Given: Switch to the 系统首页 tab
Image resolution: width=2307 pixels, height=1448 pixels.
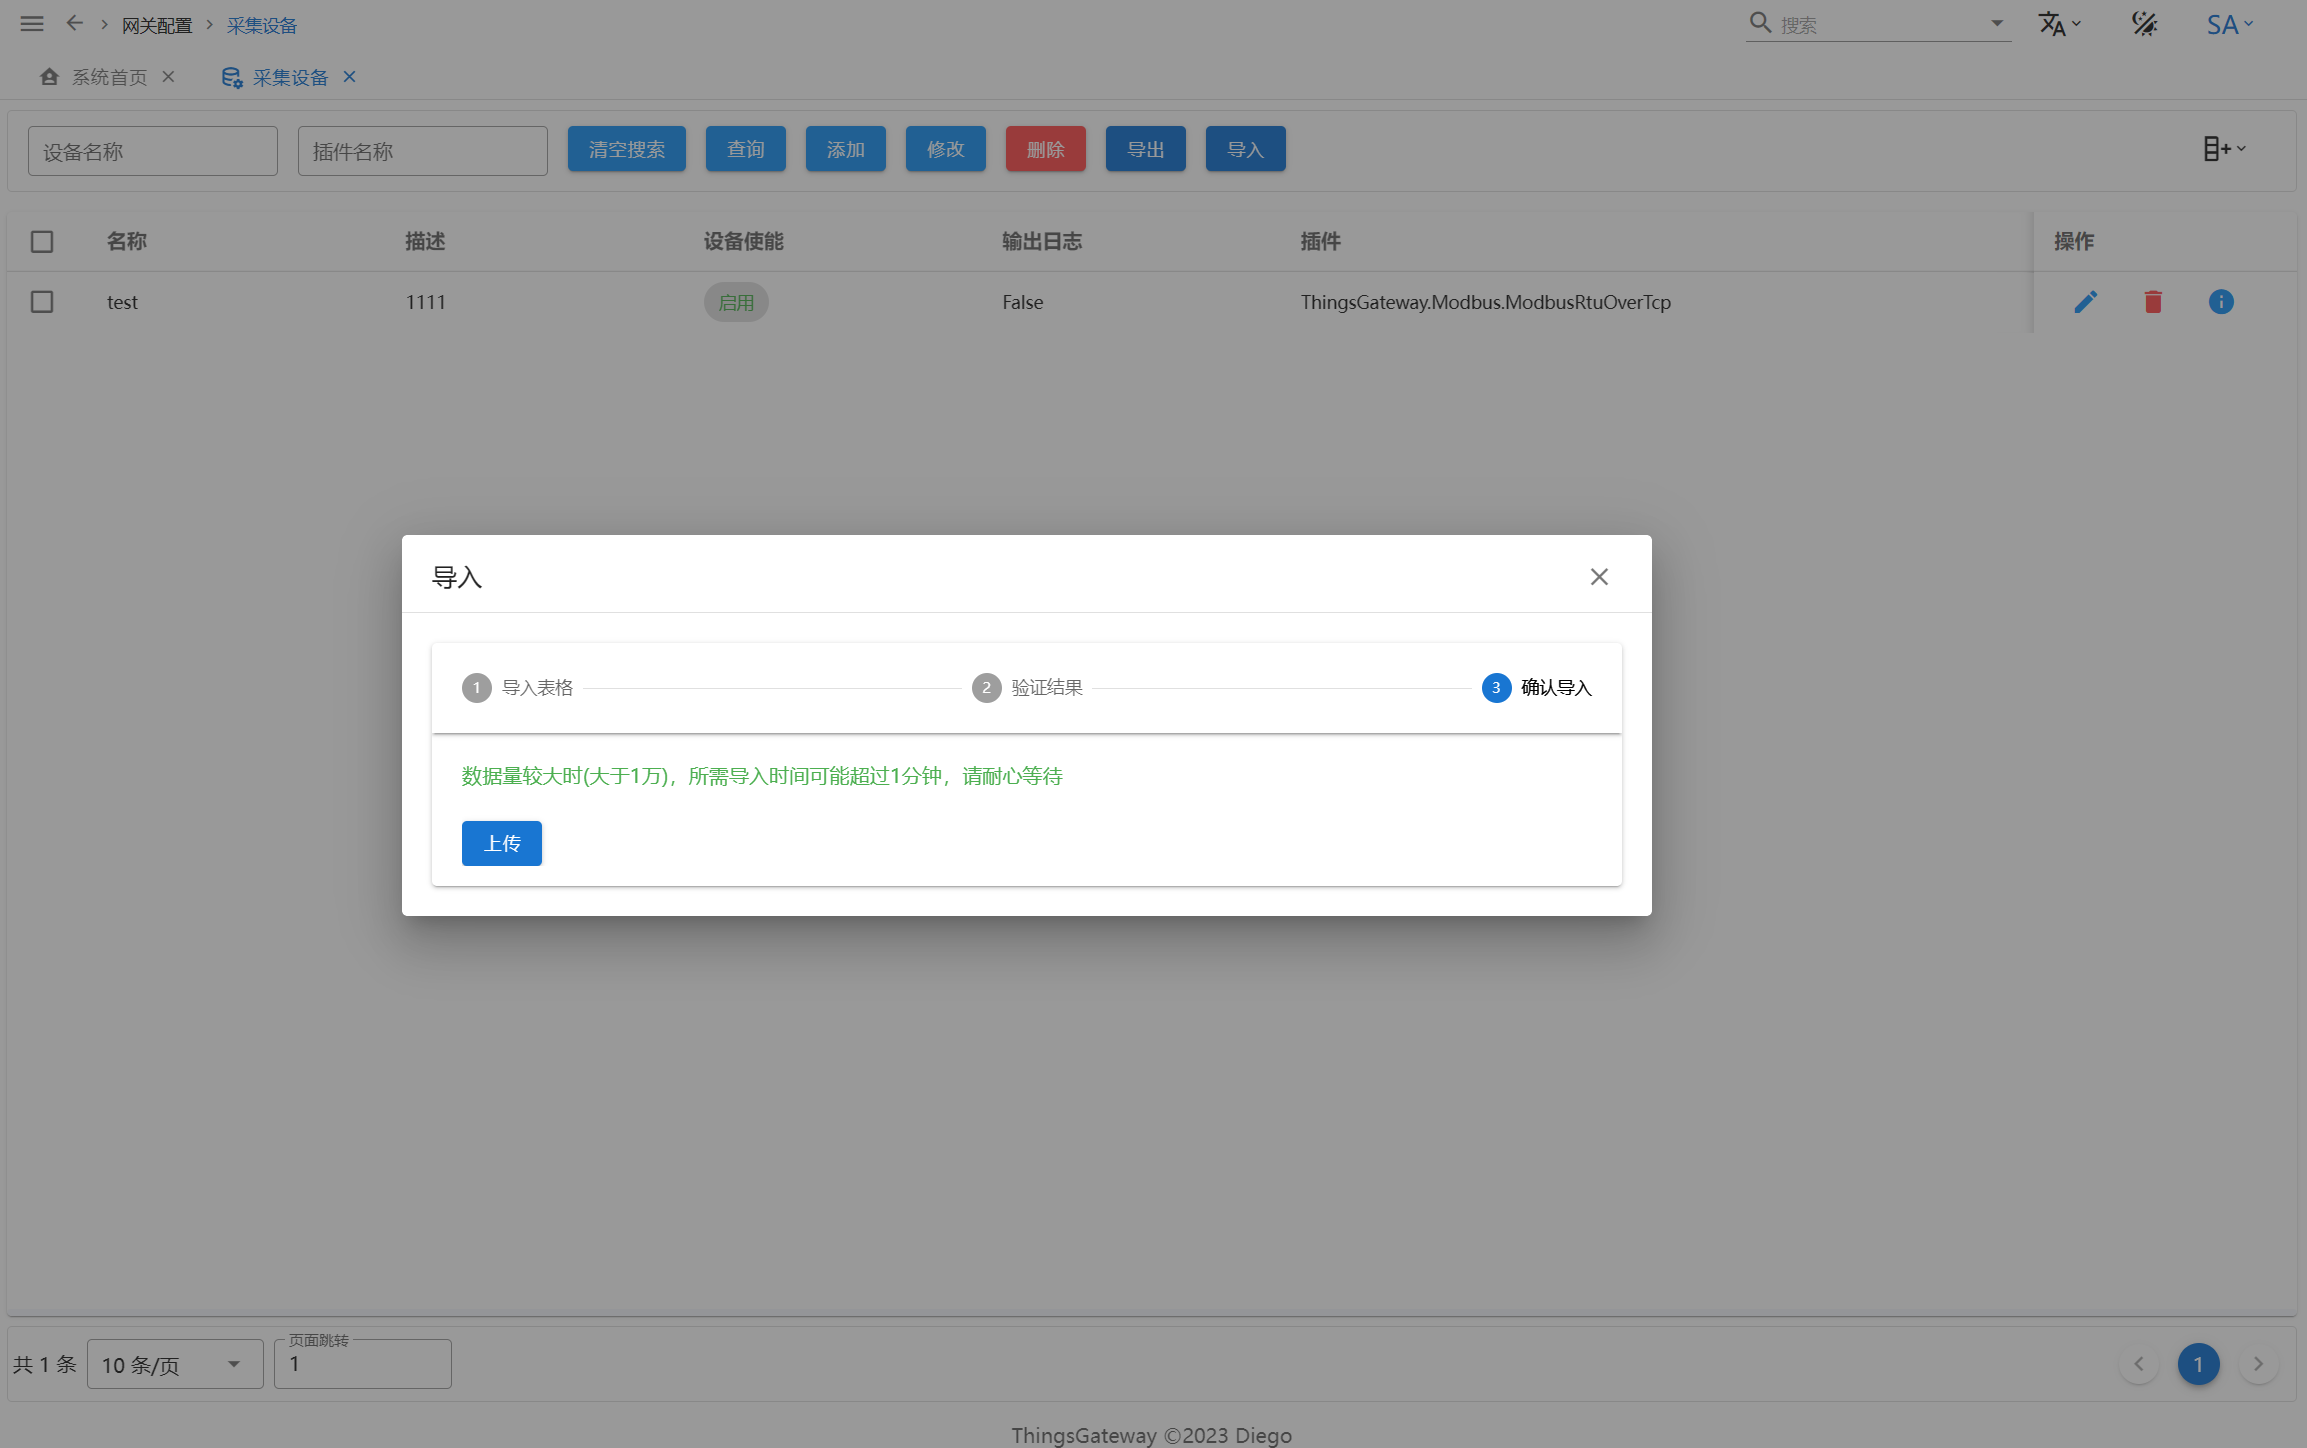Looking at the screenshot, I should [108, 77].
